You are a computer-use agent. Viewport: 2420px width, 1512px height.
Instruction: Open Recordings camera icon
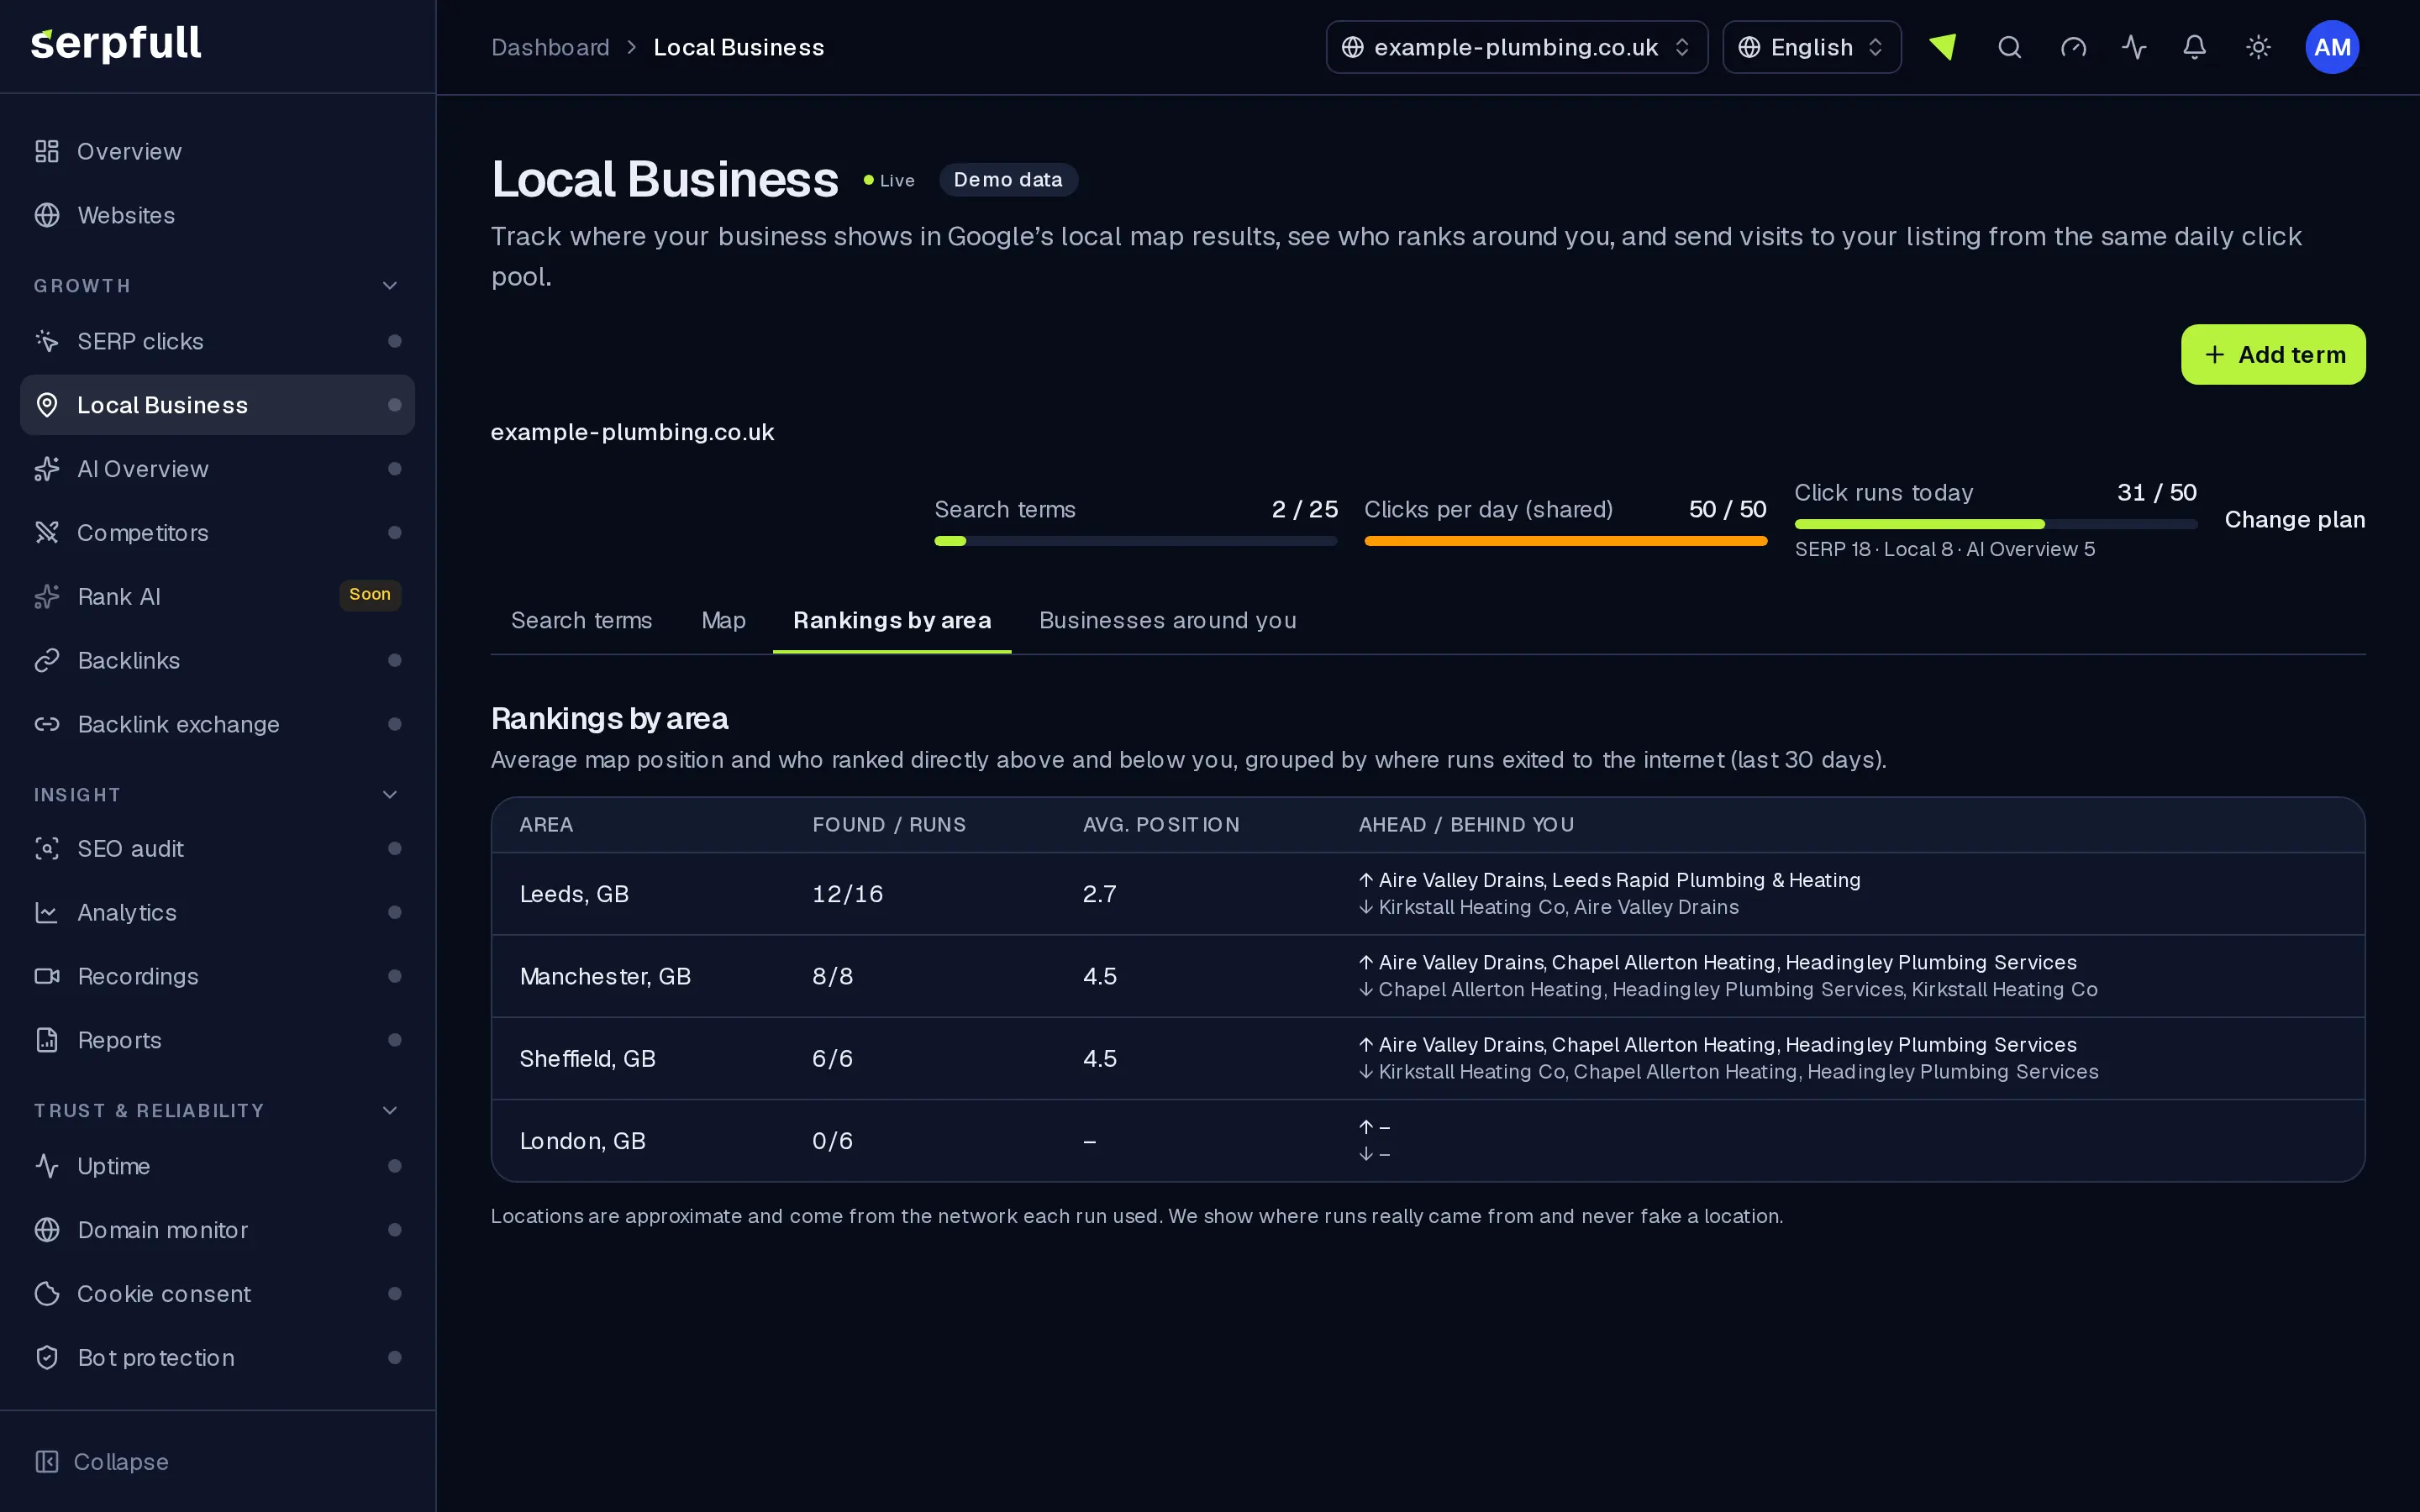[47, 976]
